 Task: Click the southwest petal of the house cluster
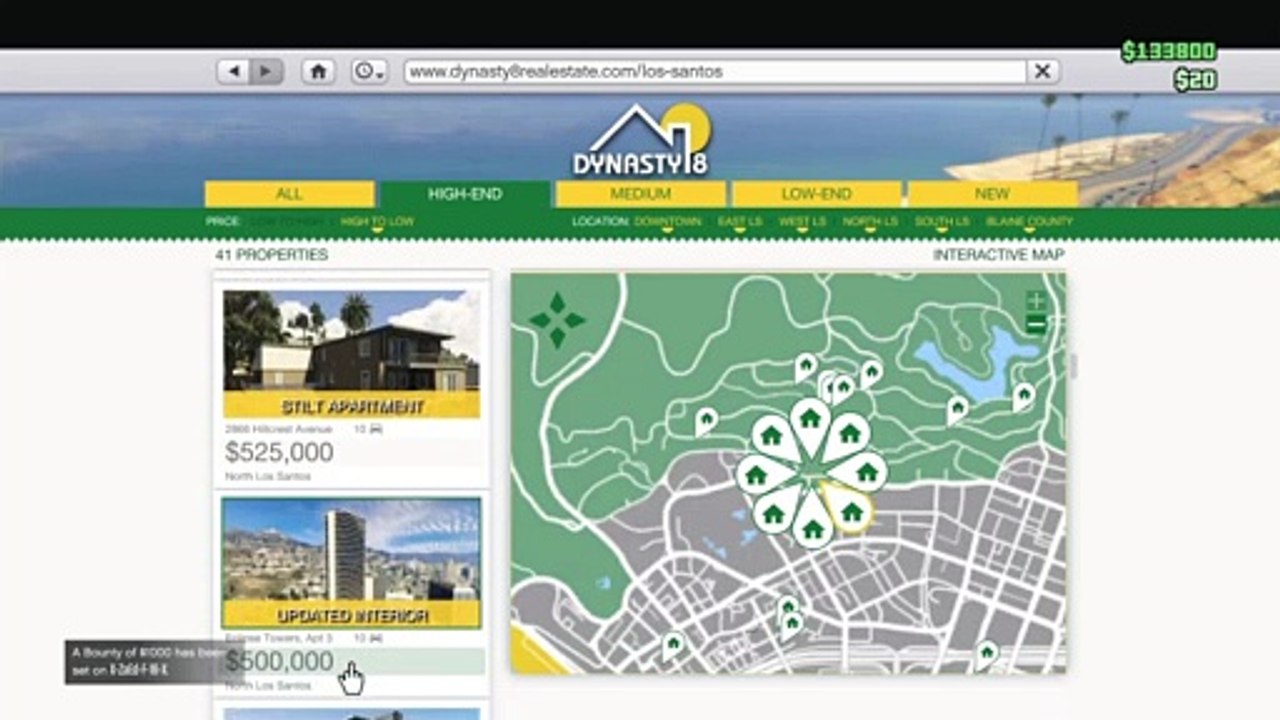click(x=773, y=513)
